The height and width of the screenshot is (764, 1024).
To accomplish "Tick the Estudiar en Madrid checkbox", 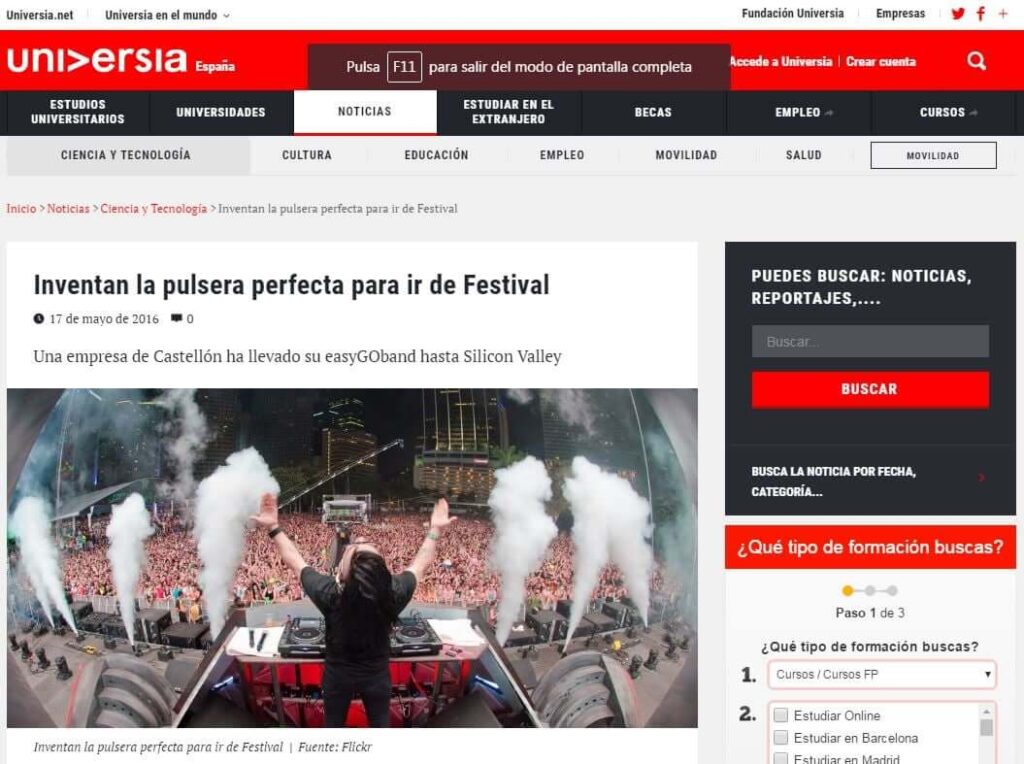I will [780, 758].
